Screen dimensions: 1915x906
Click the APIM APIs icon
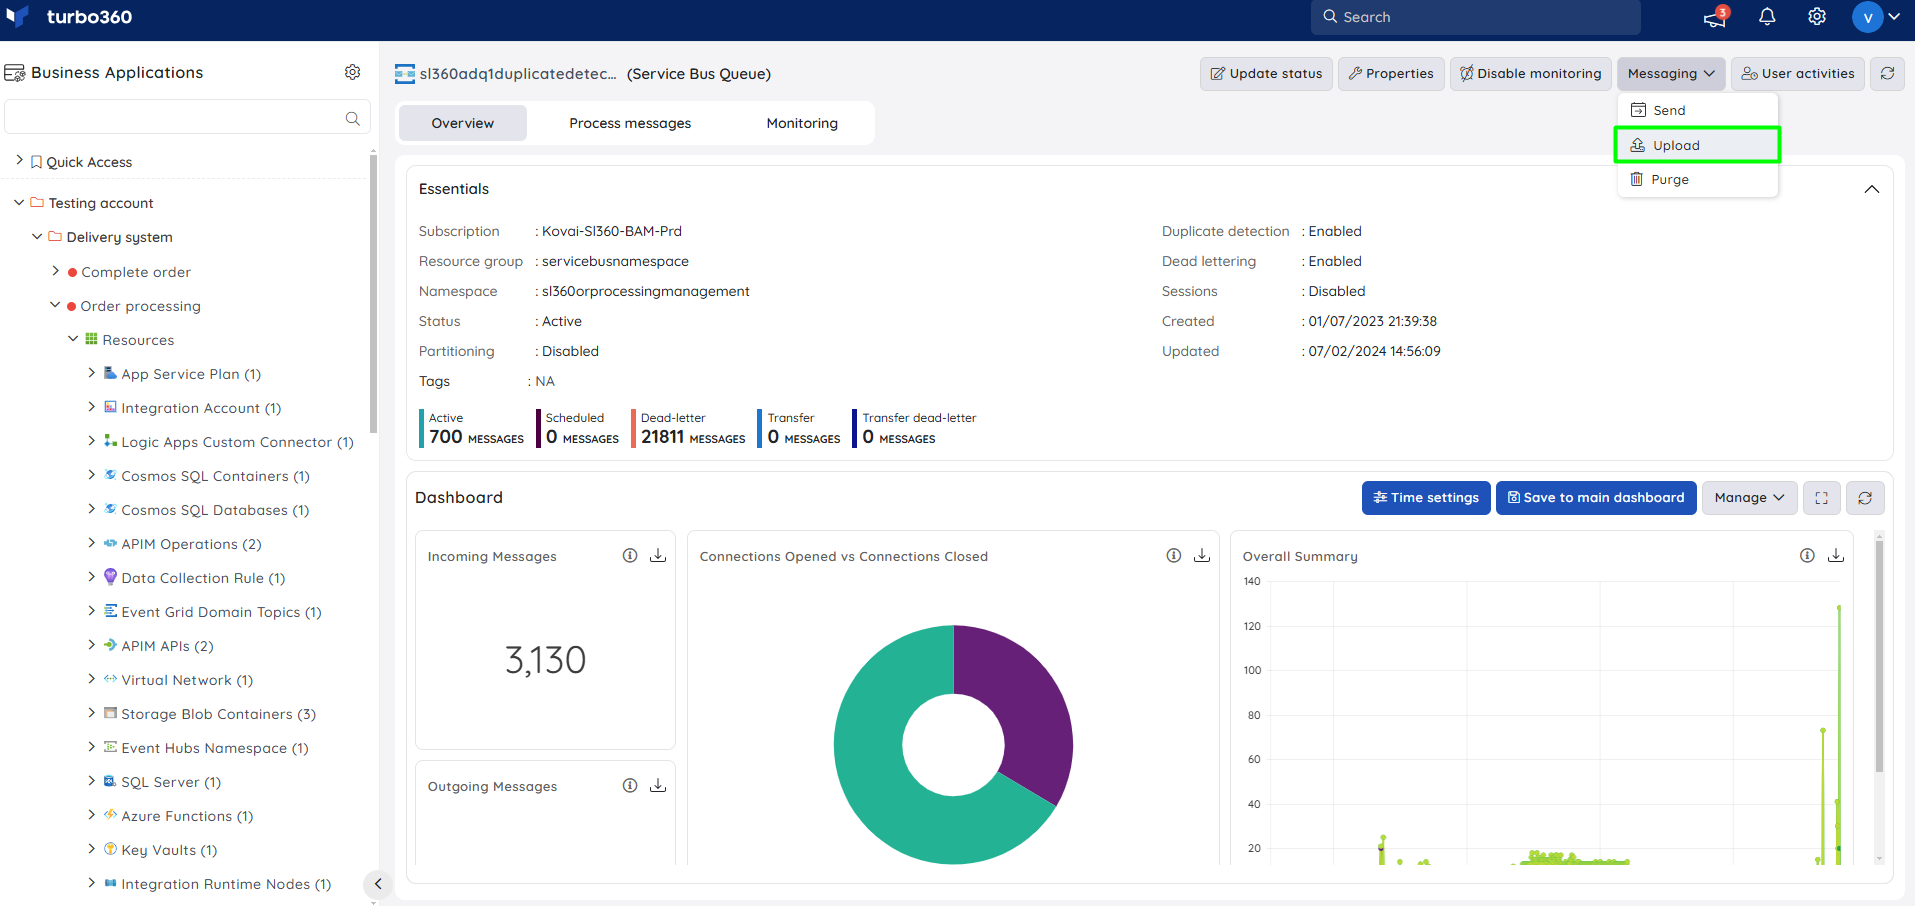pos(110,645)
